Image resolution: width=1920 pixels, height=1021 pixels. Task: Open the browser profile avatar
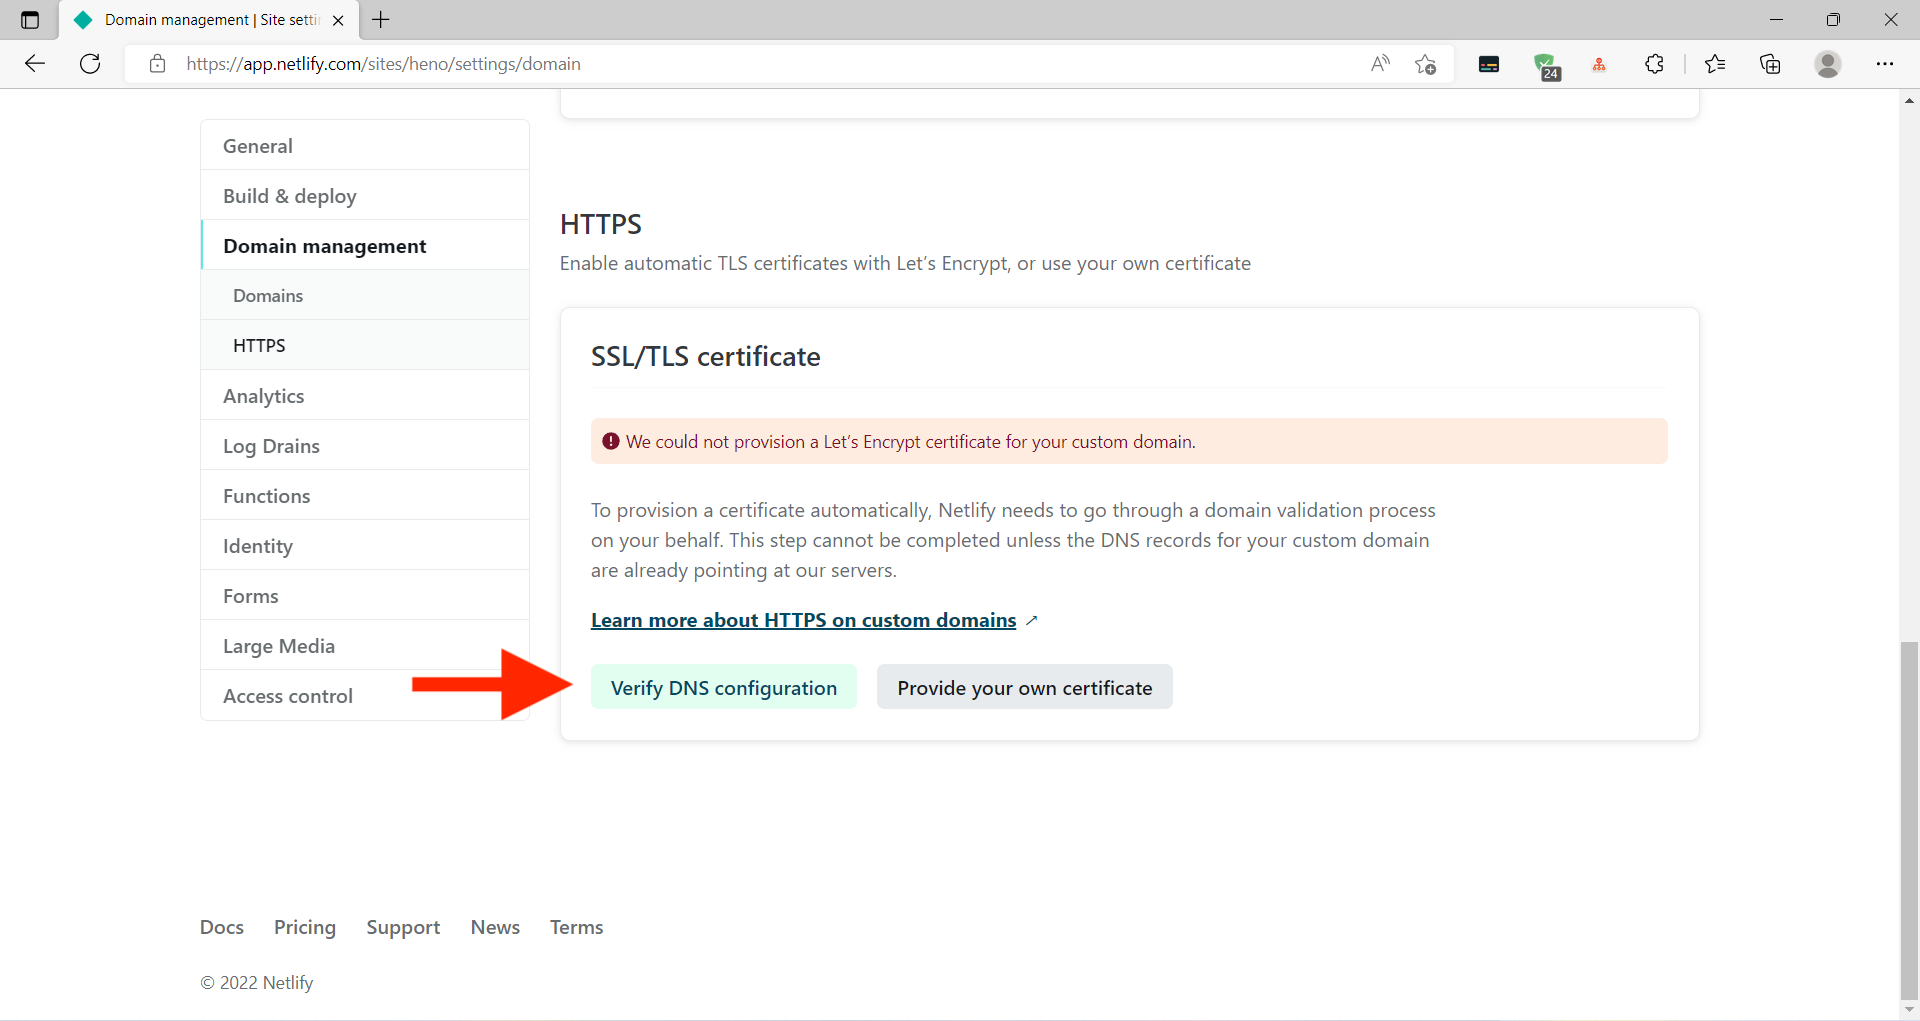tap(1828, 64)
